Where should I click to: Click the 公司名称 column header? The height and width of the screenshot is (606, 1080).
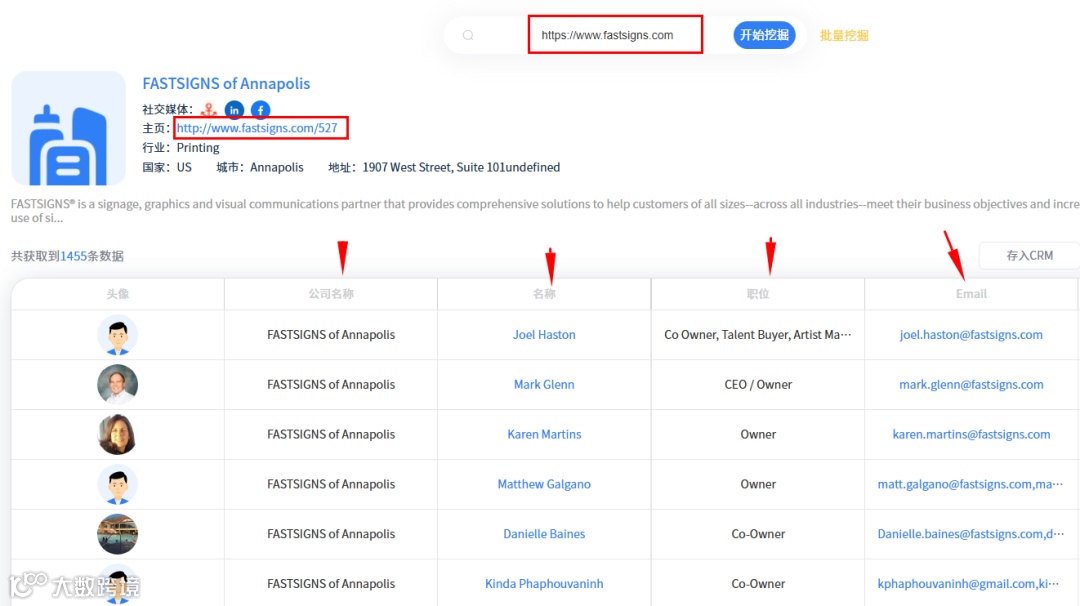(331, 294)
